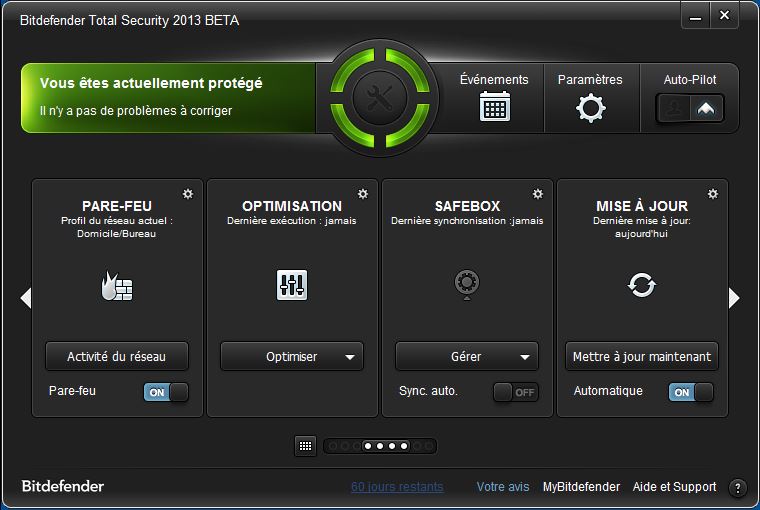Click the Bitdefender logo text
The height and width of the screenshot is (510, 760).
63,486
